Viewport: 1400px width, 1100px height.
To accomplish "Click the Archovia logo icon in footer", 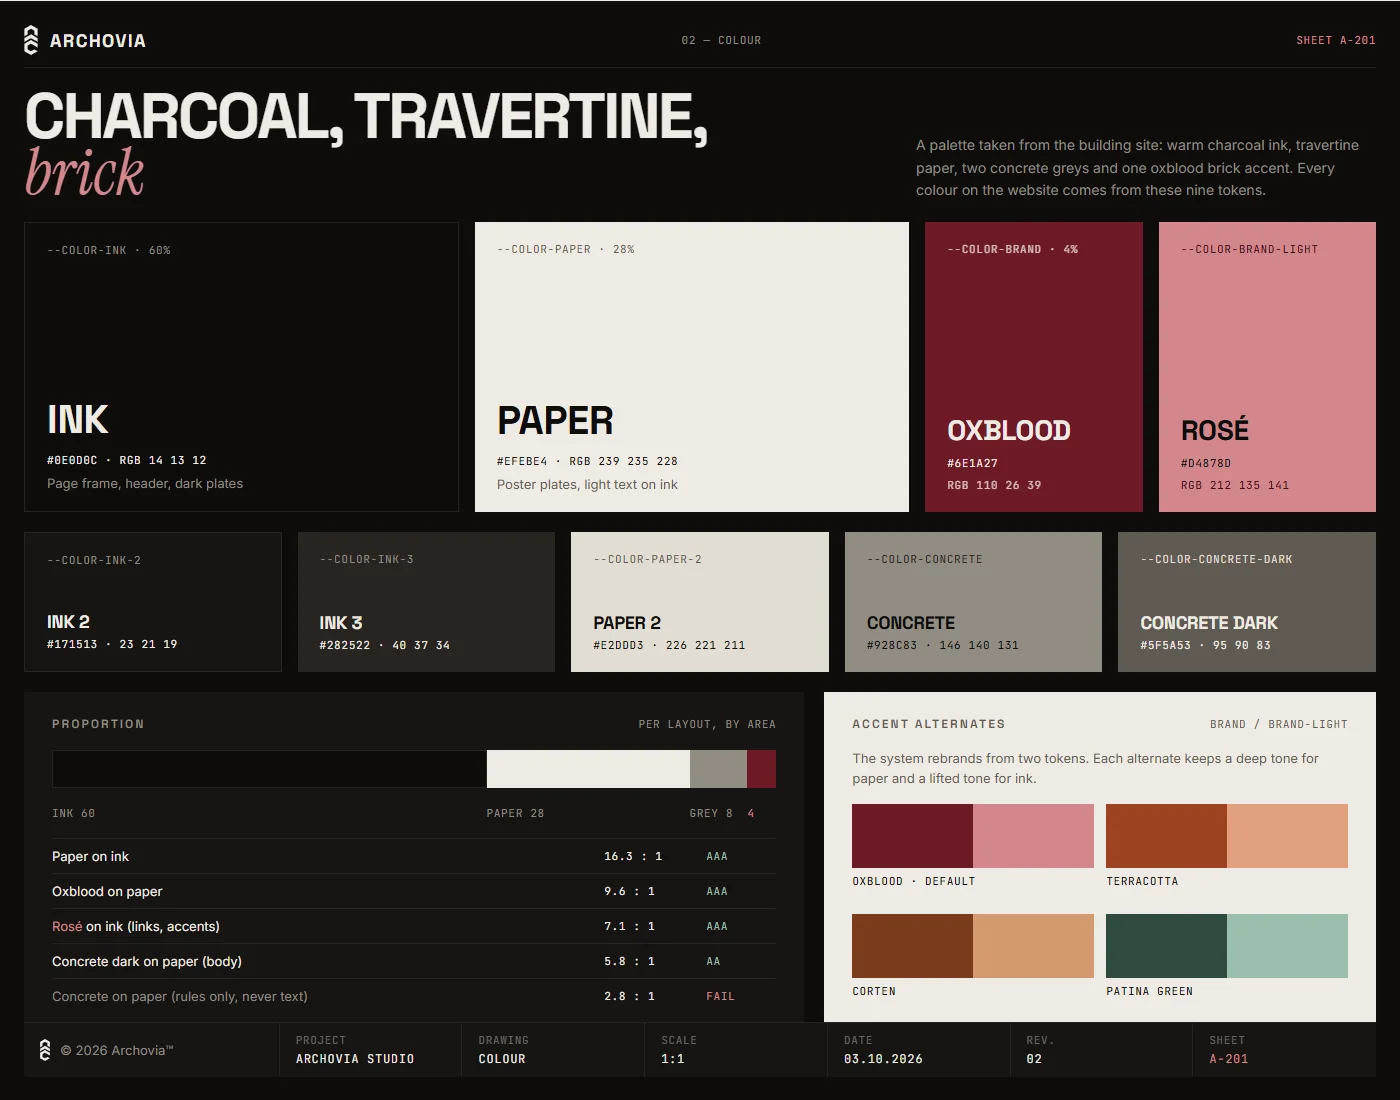I will click(44, 1050).
